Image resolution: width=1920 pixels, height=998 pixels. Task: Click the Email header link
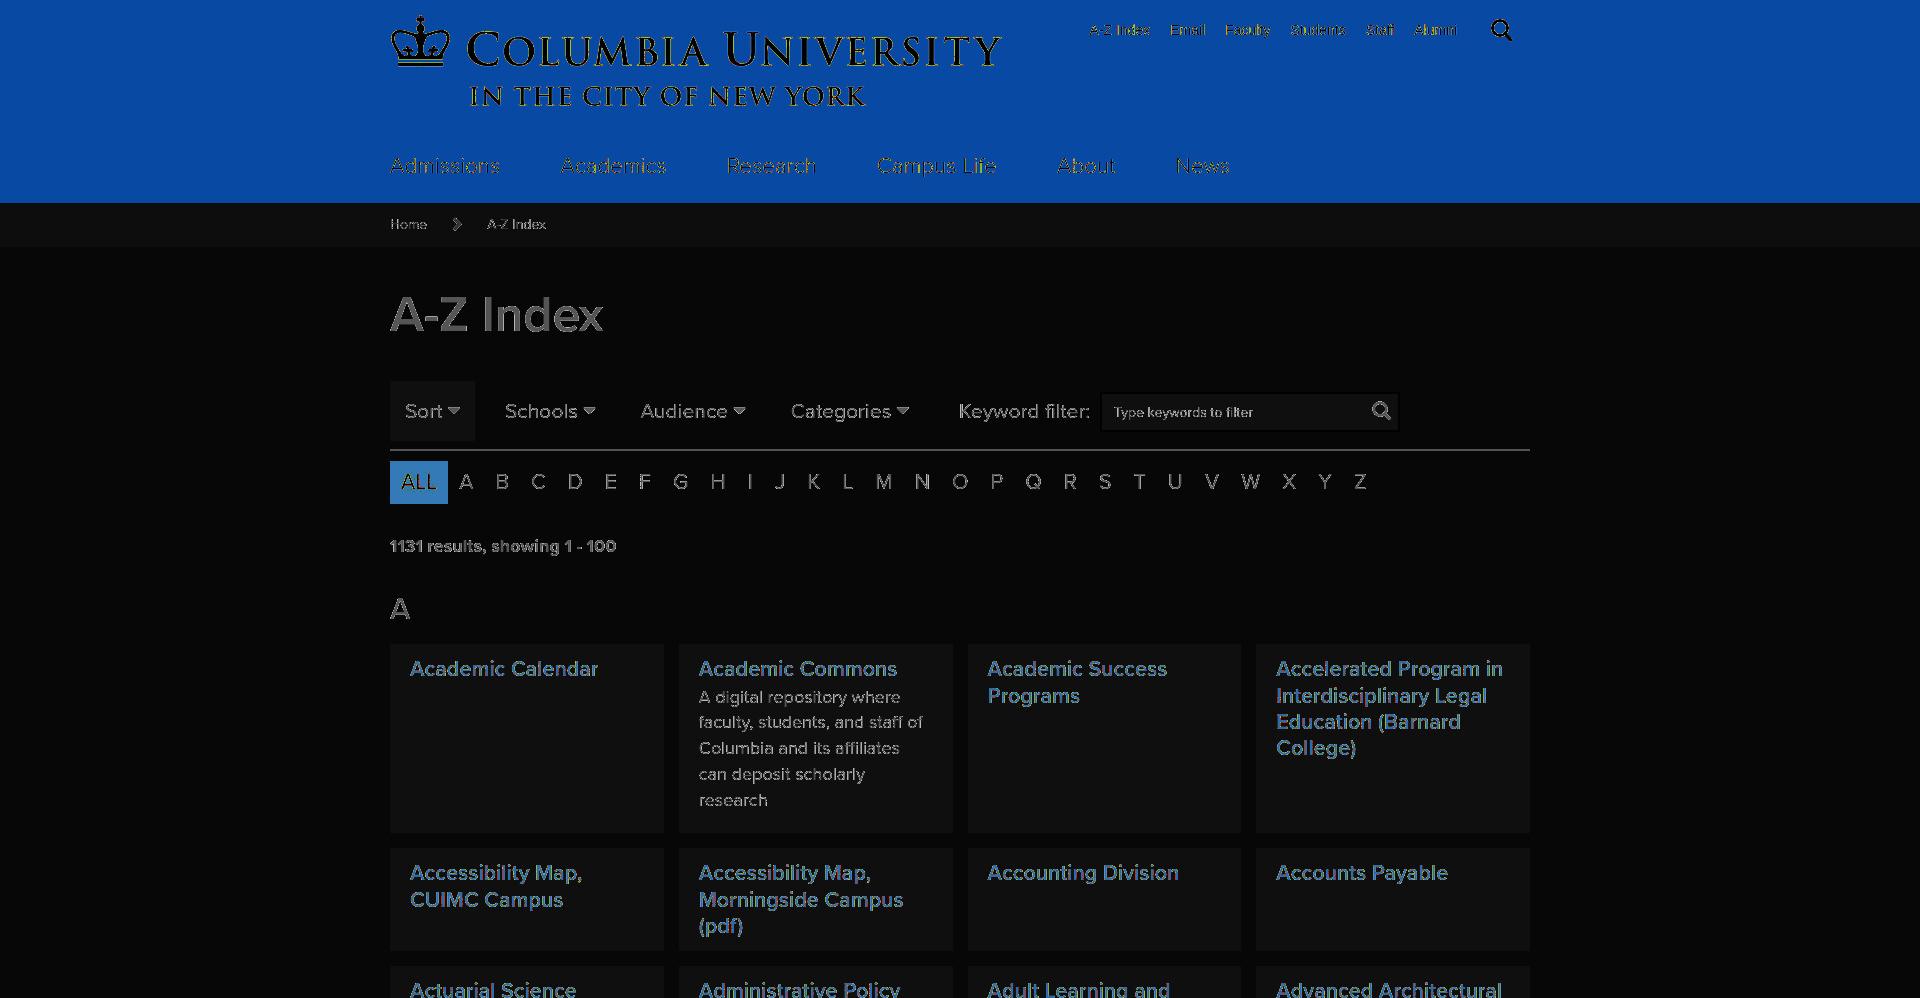click(1187, 30)
